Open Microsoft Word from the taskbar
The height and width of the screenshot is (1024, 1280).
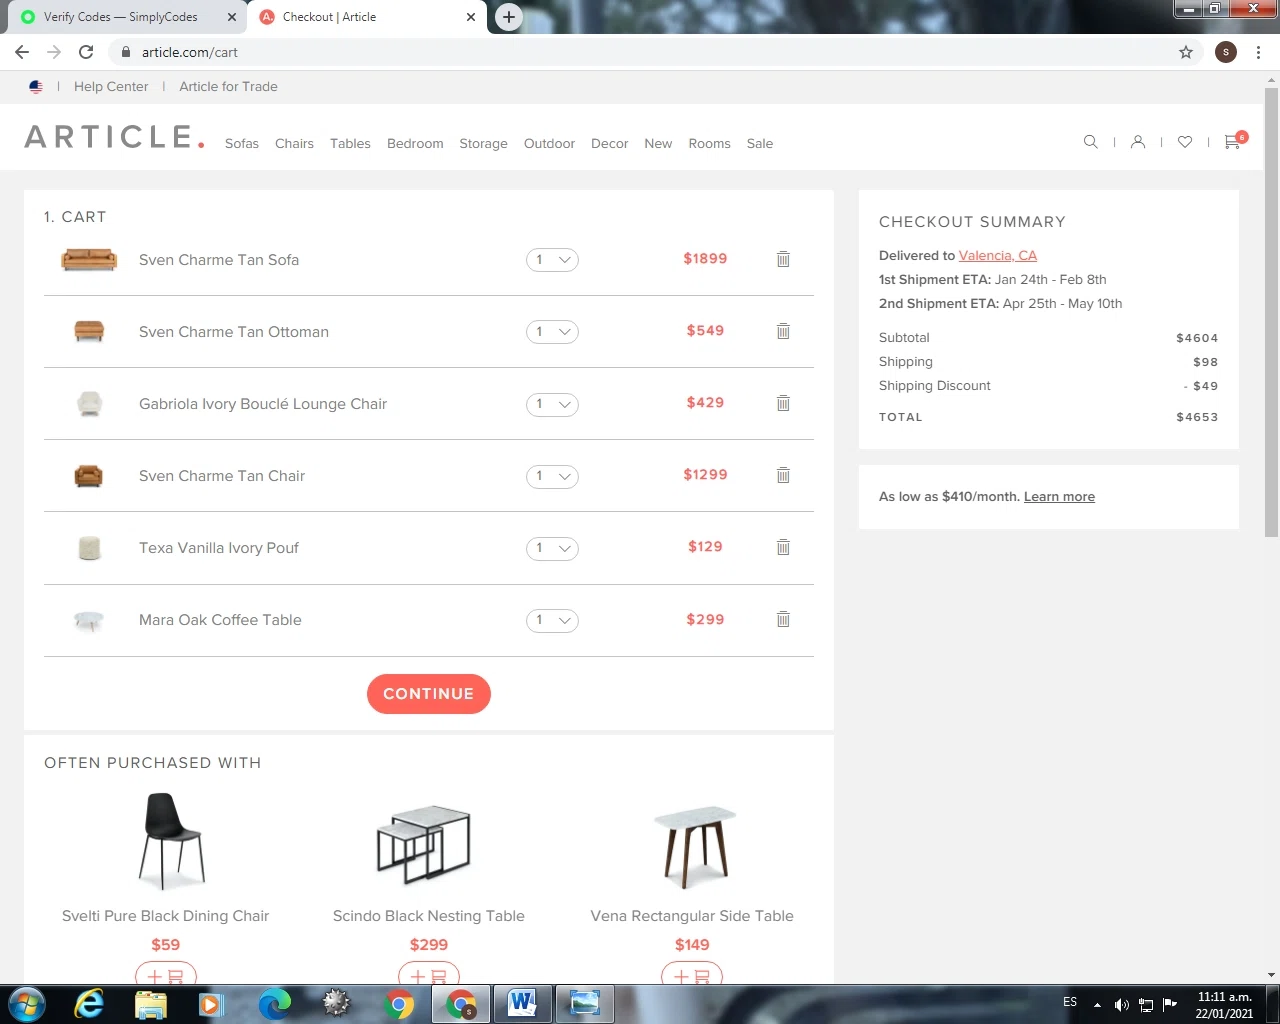[x=522, y=1003]
